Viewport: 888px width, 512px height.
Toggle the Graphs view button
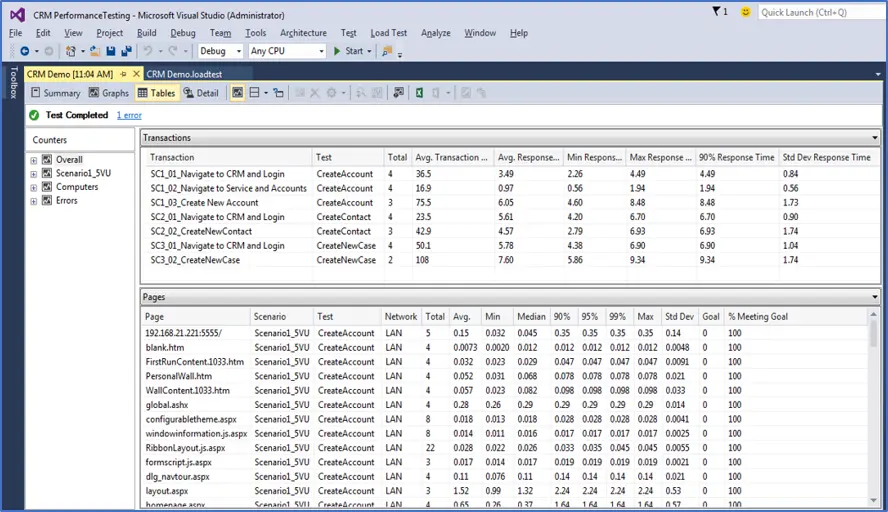coord(109,93)
